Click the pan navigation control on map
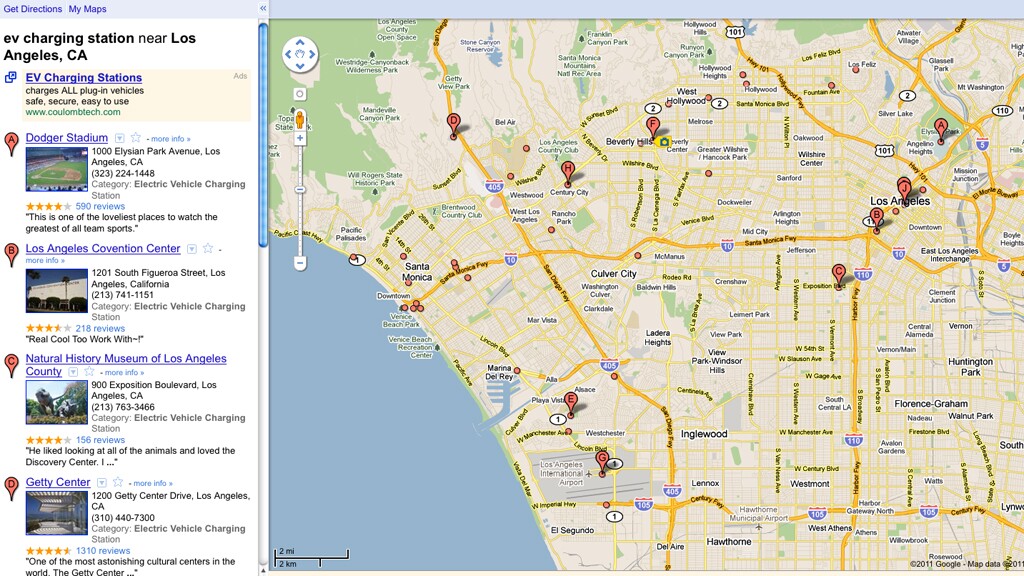Screen dimensions: 1024x576 click(300, 54)
